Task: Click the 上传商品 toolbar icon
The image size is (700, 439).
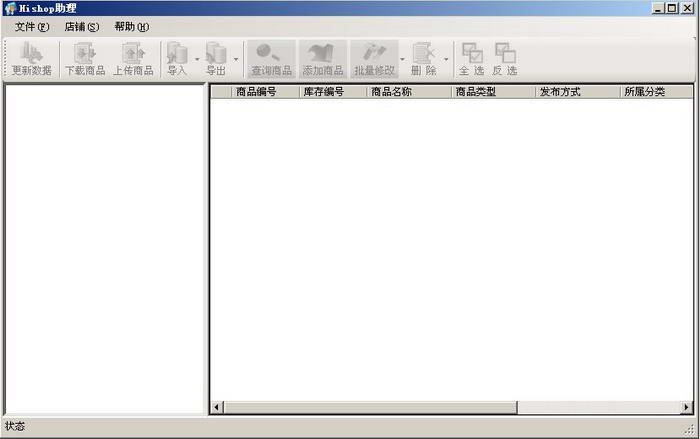Action: (x=133, y=59)
